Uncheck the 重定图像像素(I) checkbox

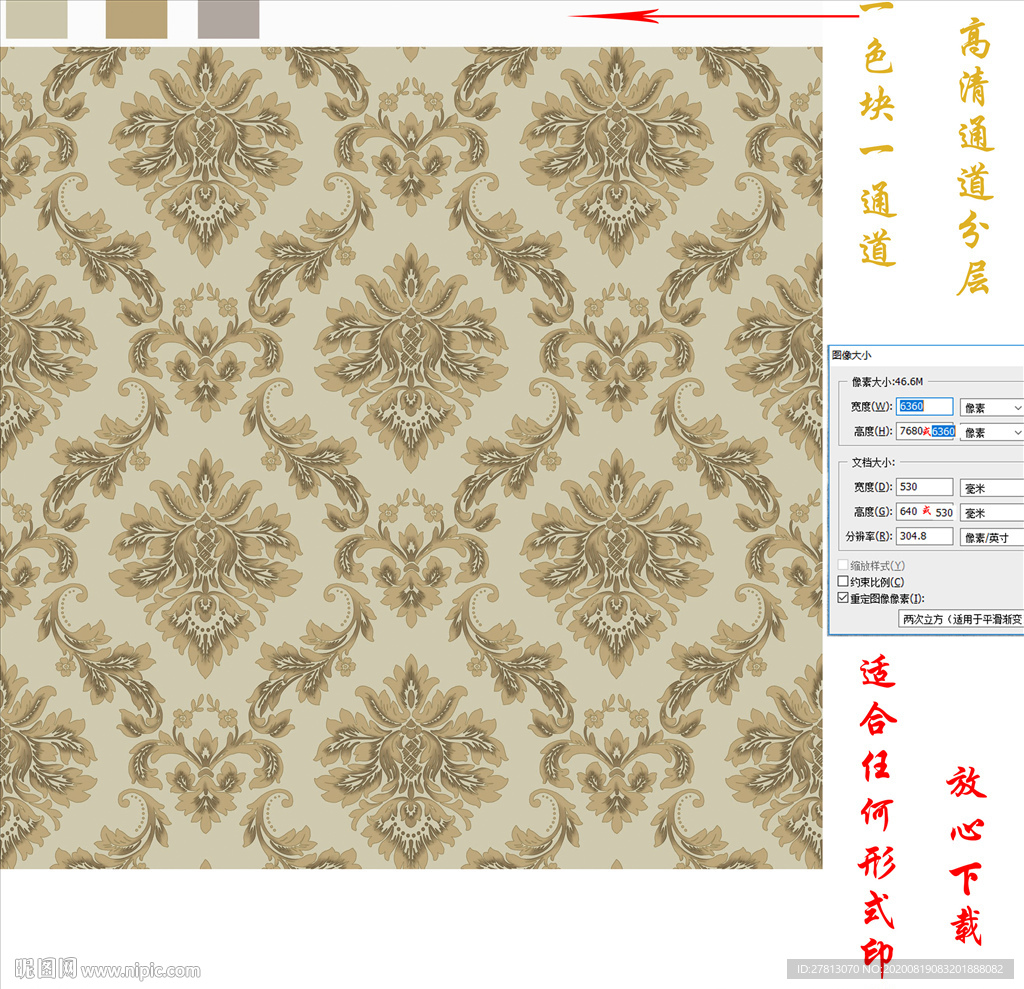point(843,598)
